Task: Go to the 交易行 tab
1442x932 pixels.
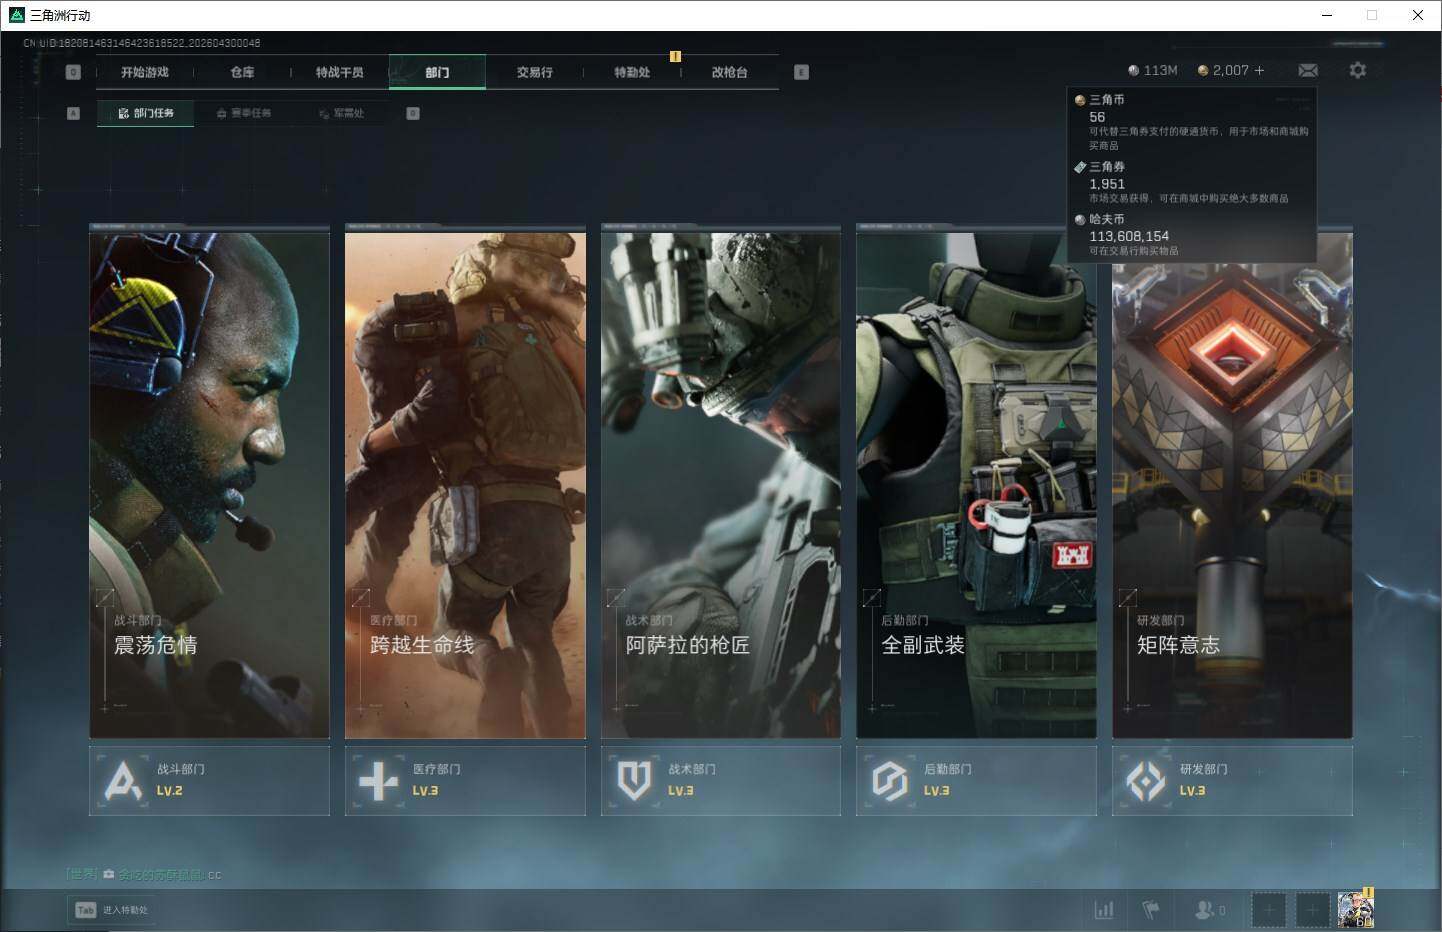Action: 534,72
